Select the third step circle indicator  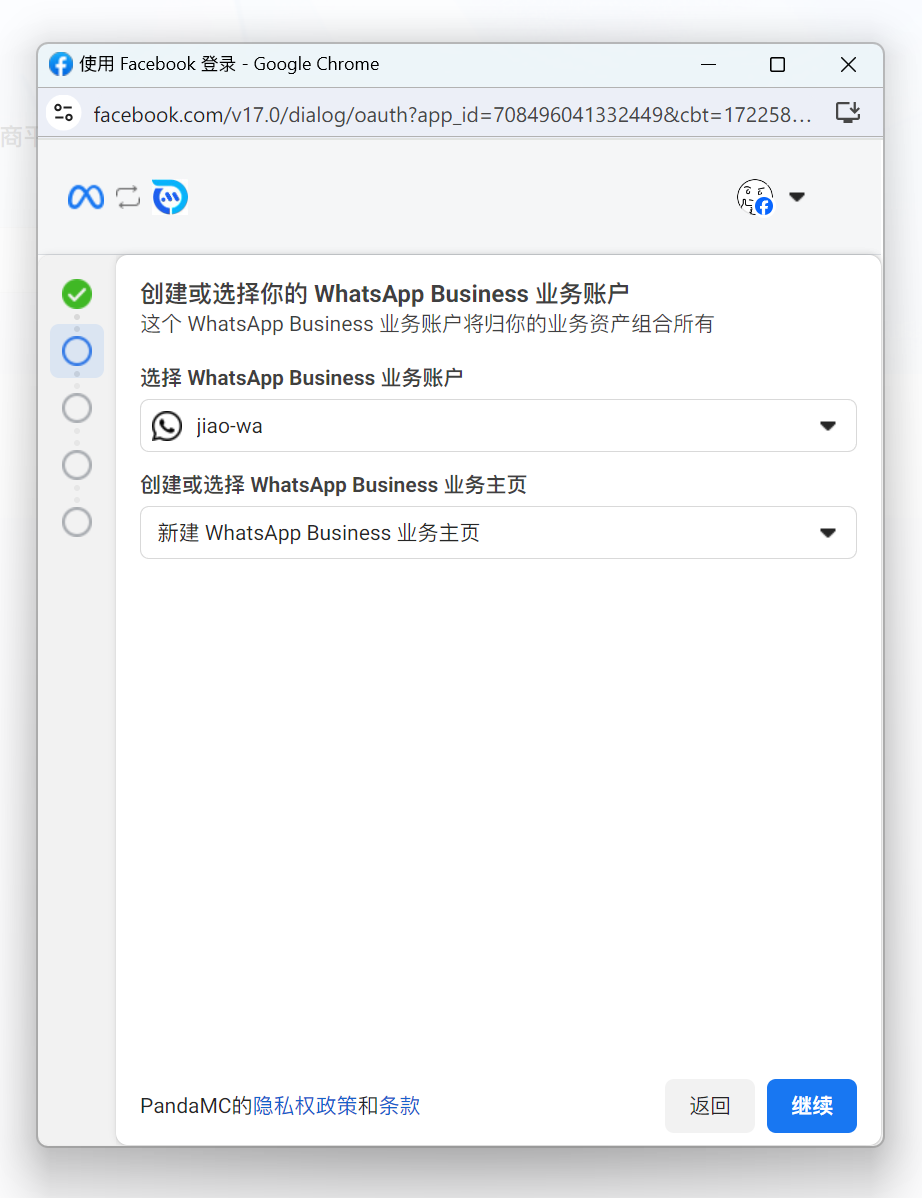[x=77, y=408]
